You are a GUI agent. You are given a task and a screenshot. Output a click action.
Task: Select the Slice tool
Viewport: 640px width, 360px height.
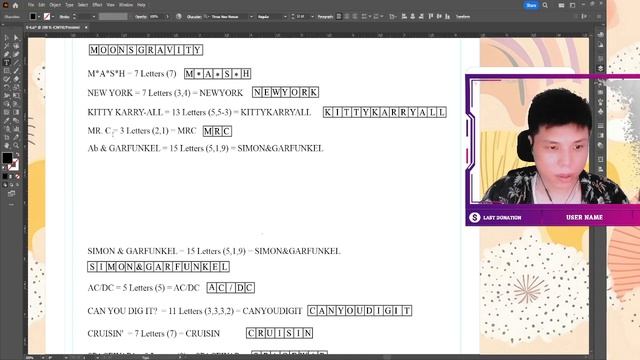click(16, 137)
